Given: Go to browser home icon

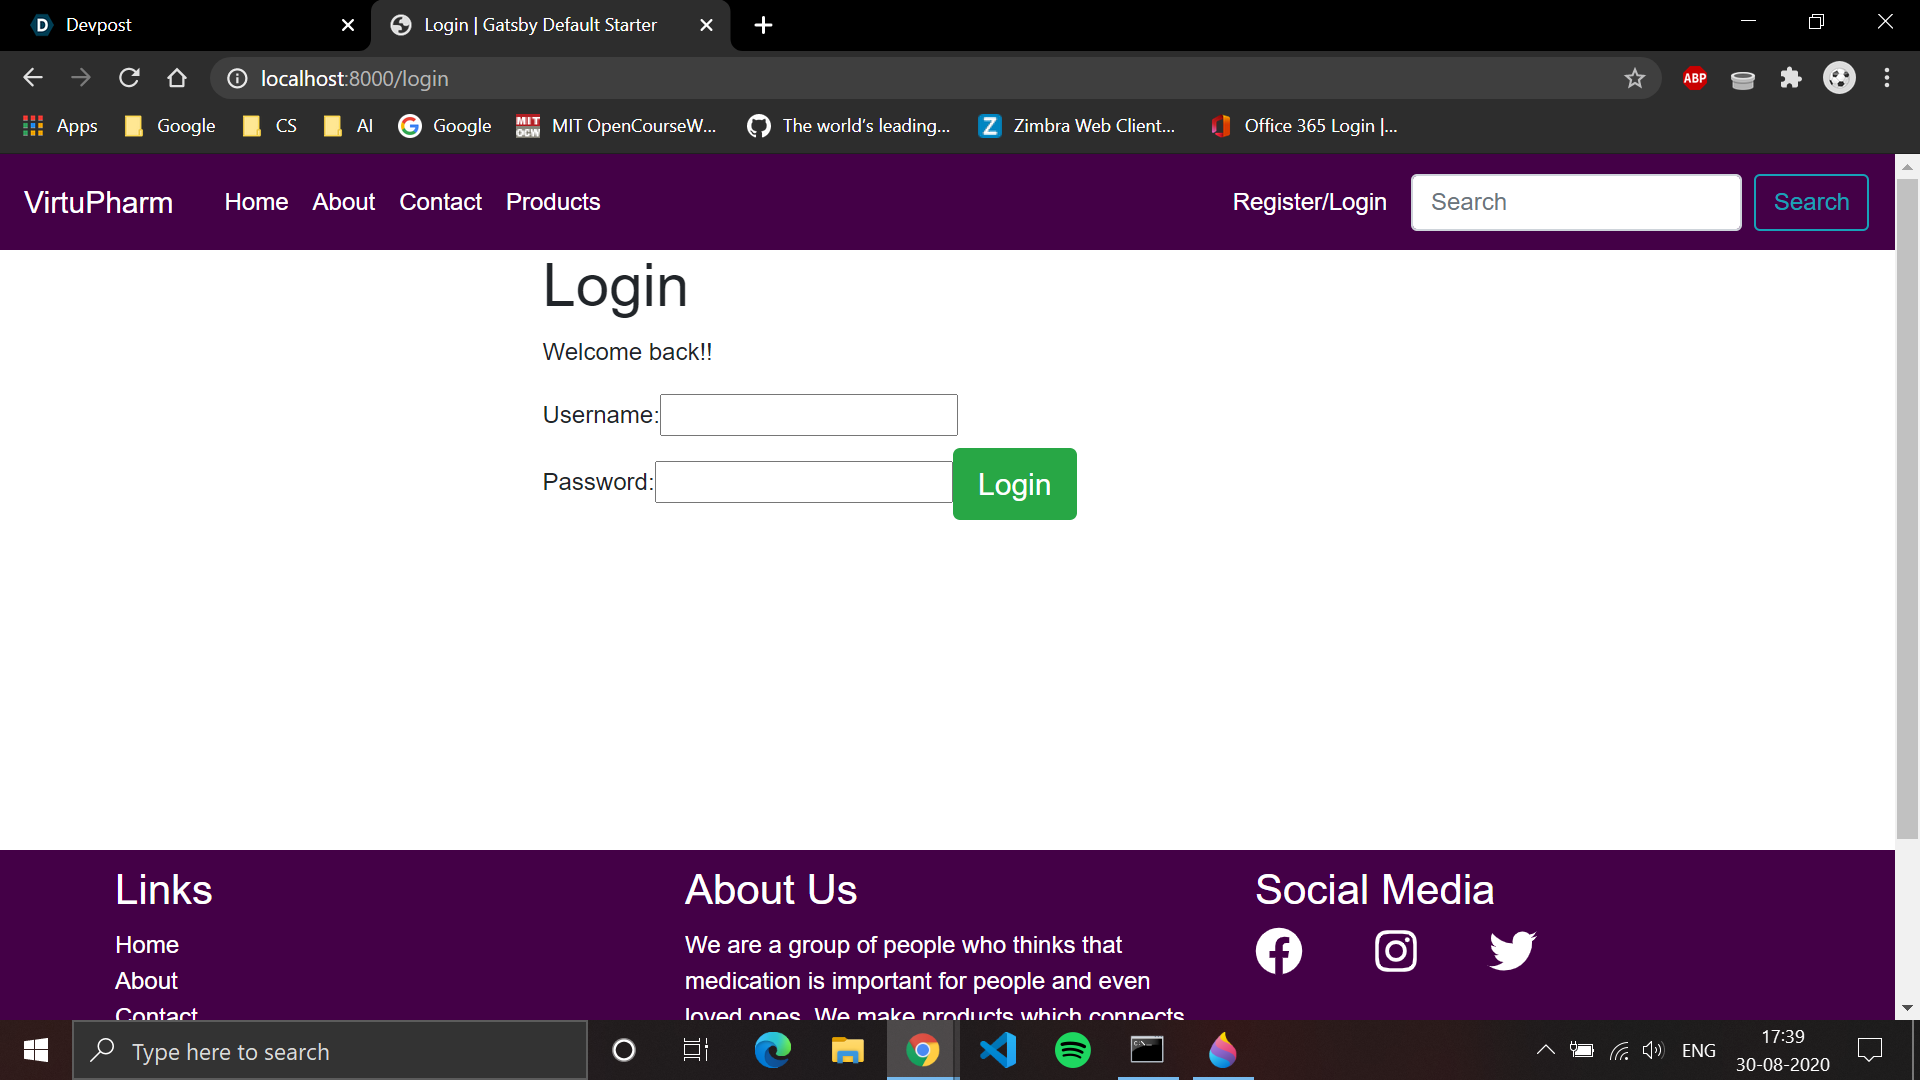Looking at the screenshot, I should pyautogui.click(x=177, y=78).
